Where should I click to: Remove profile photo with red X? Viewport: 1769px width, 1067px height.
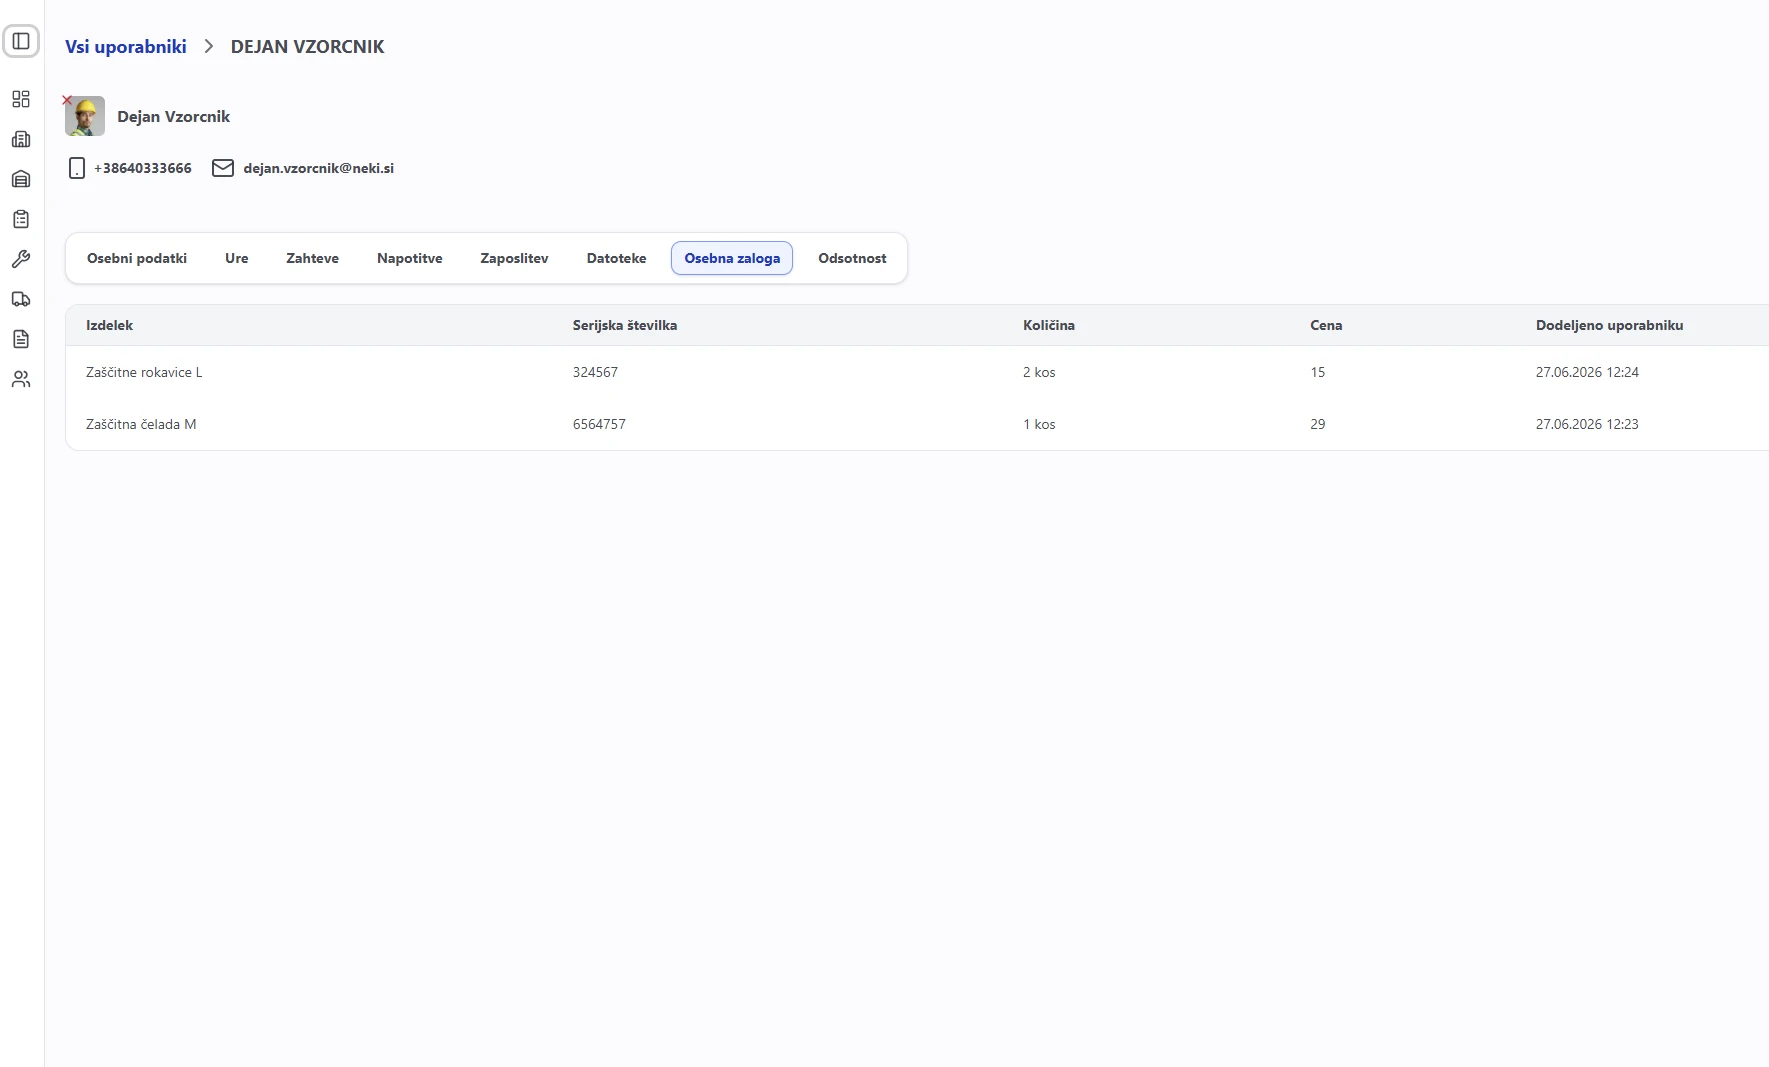pyautogui.click(x=67, y=100)
